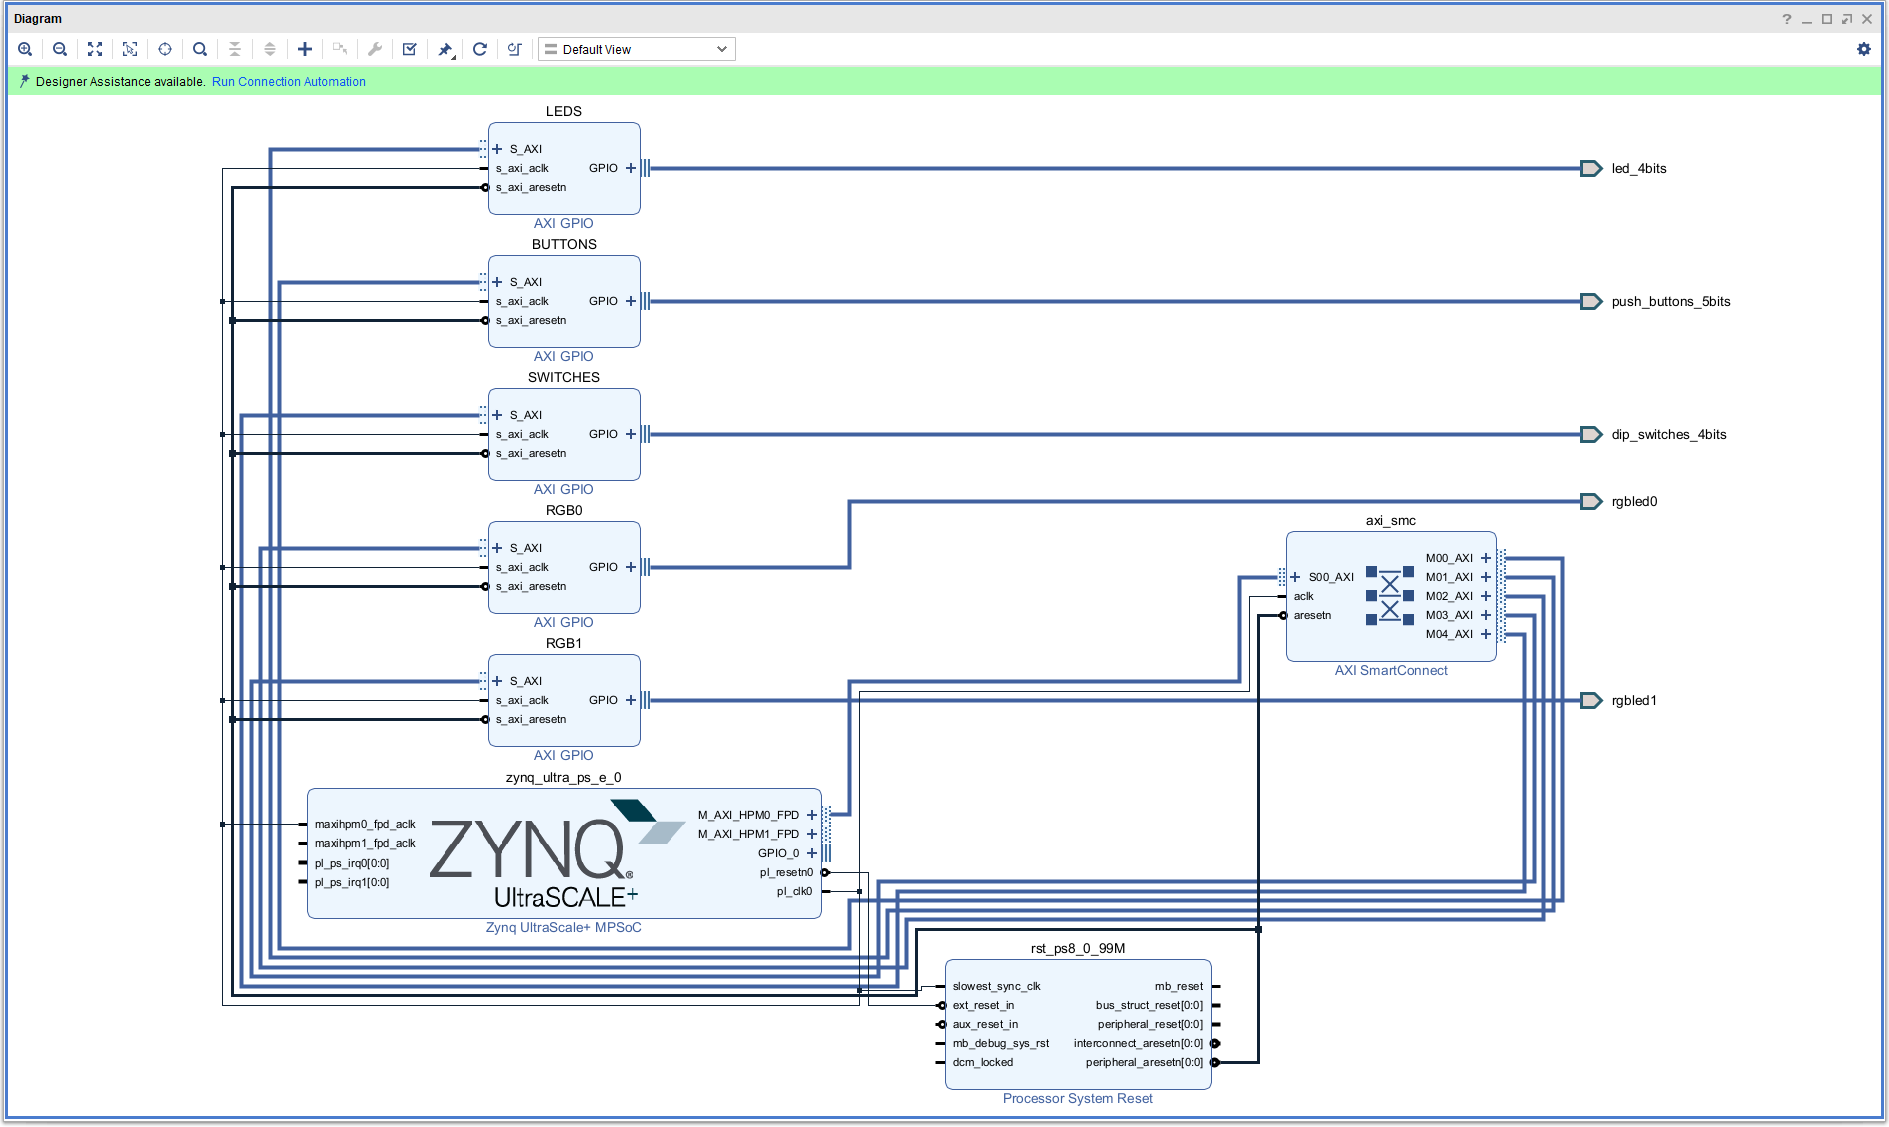The height and width of the screenshot is (1127, 1889).
Task: Select the led_4bits external port
Action: click(1591, 168)
